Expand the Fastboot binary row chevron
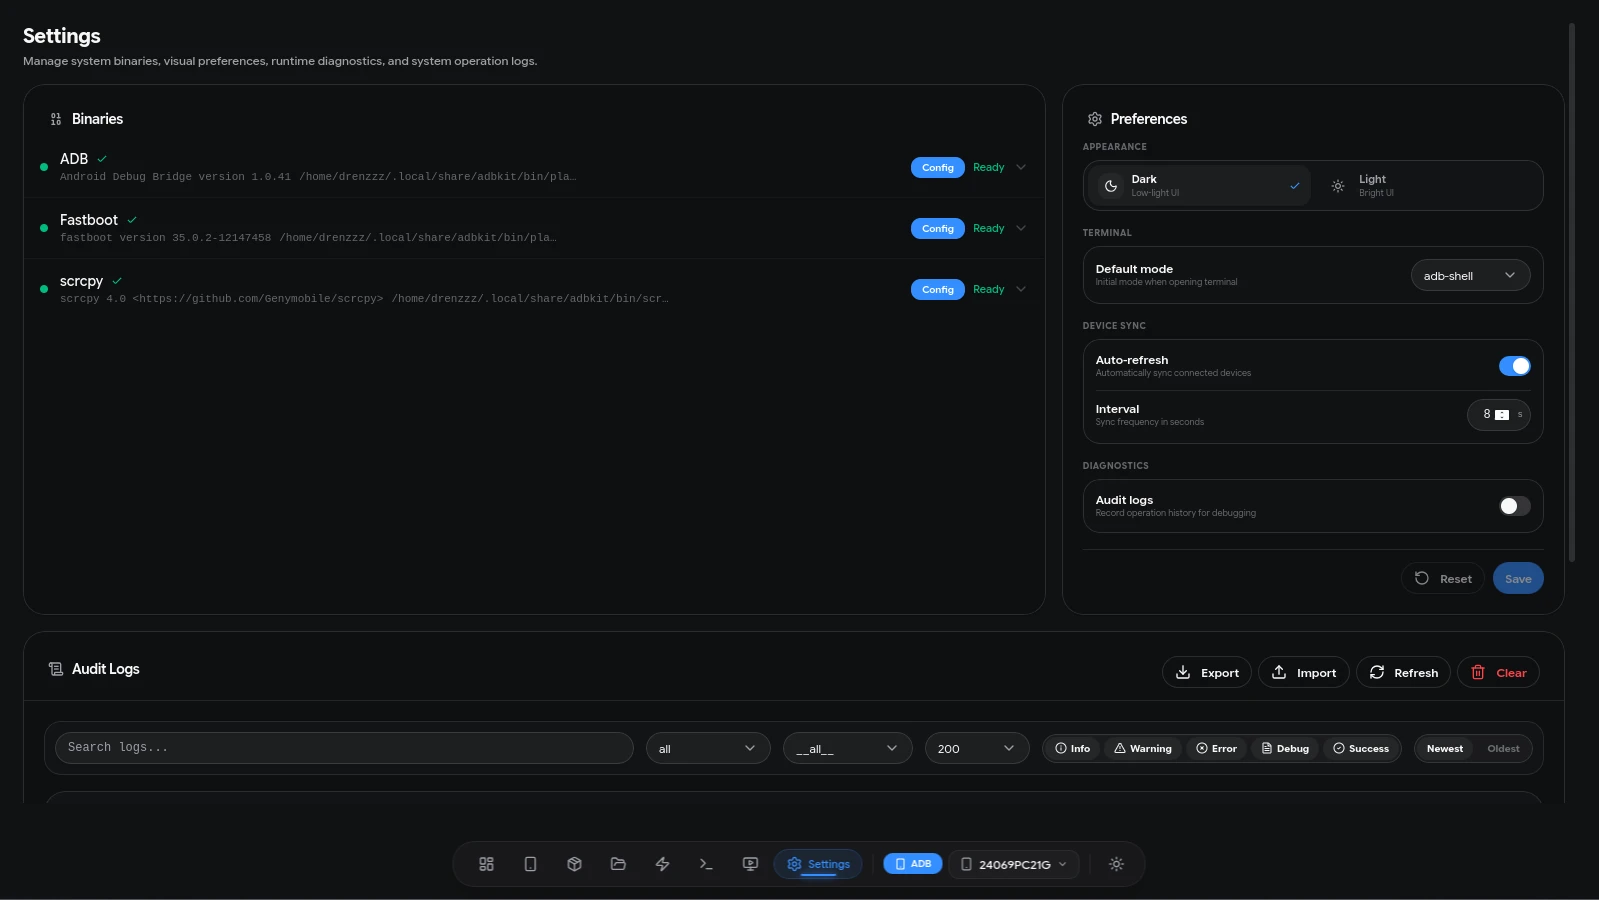1599x900 pixels. click(1021, 228)
